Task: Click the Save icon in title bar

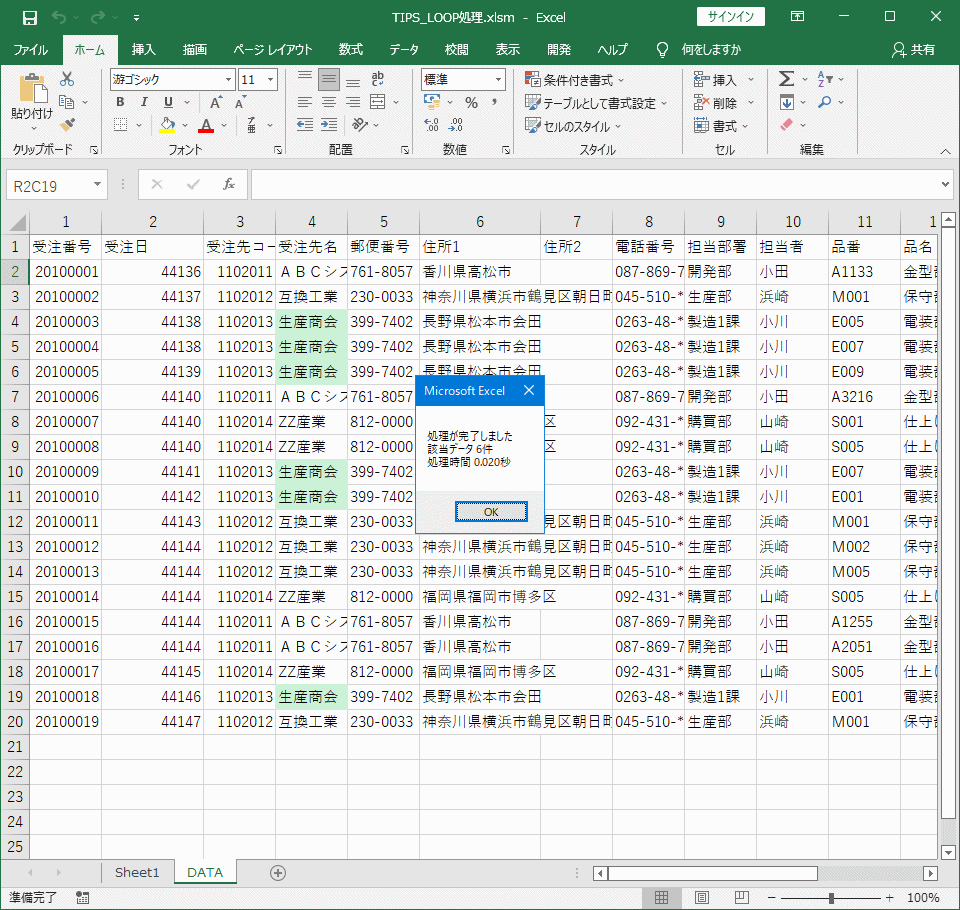Action: 29,18
